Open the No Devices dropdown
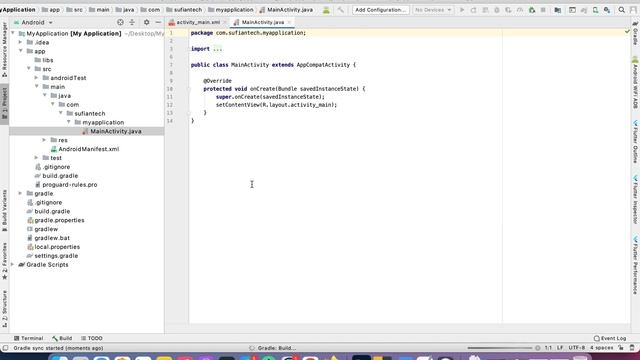This screenshot has width=640, height=360. (x=433, y=10)
